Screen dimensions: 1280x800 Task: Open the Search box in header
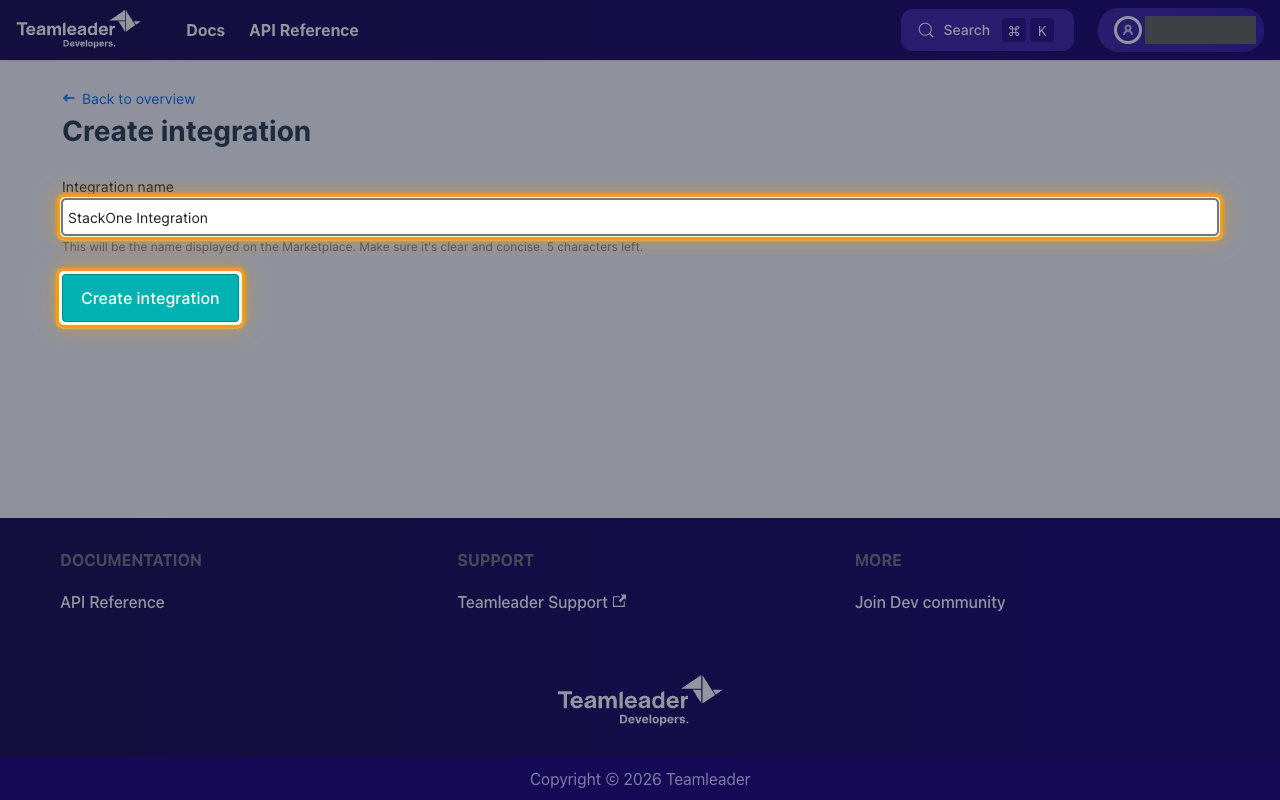[987, 30]
